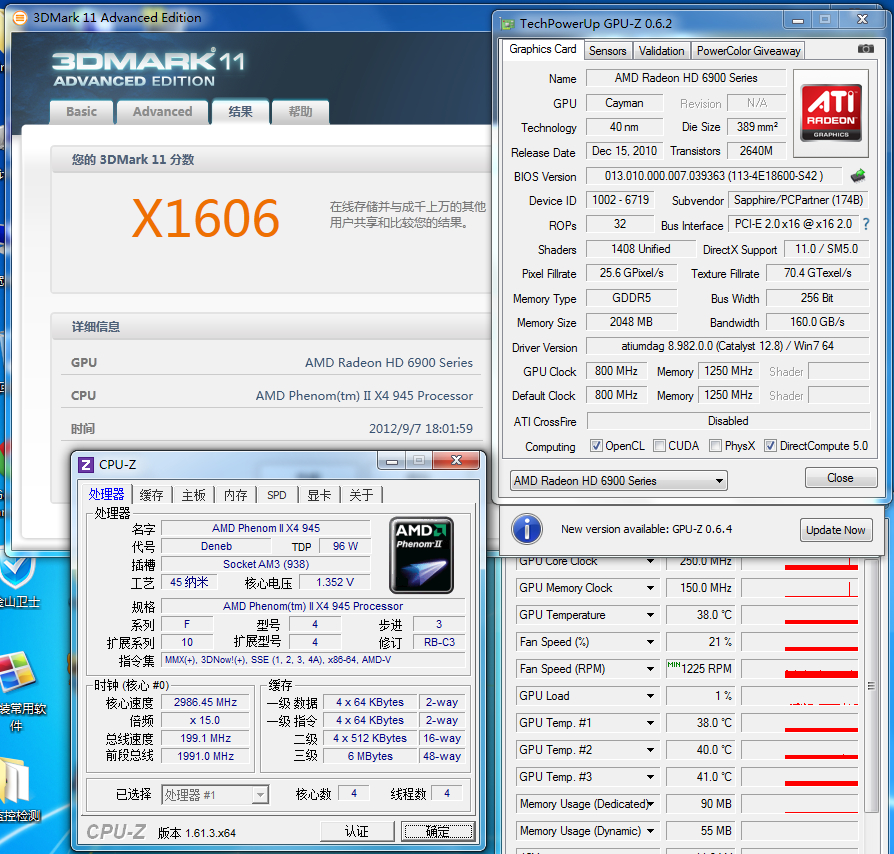Open the GPU Temp. #1 sensor dropdown
The width and height of the screenshot is (894, 854).
click(x=650, y=723)
